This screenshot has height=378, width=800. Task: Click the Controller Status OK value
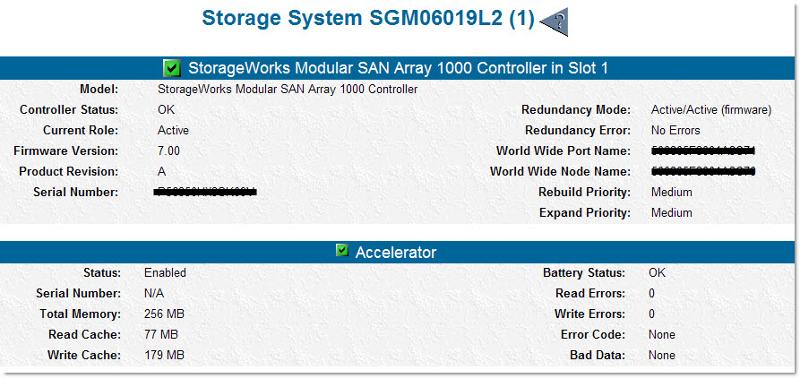click(166, 110)
